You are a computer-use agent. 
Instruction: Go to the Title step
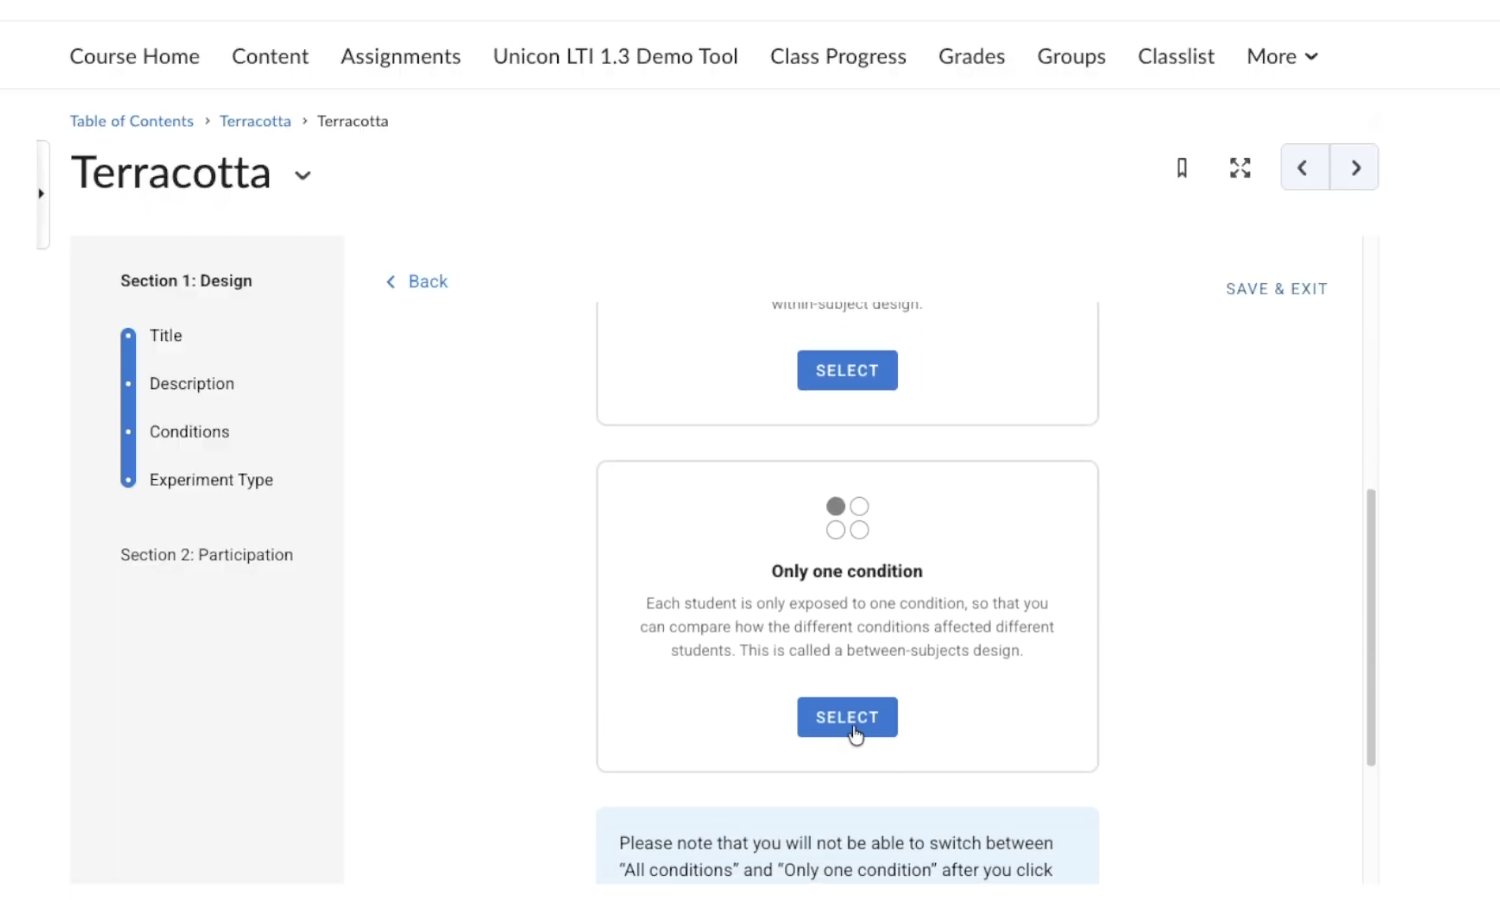point(166,336)
